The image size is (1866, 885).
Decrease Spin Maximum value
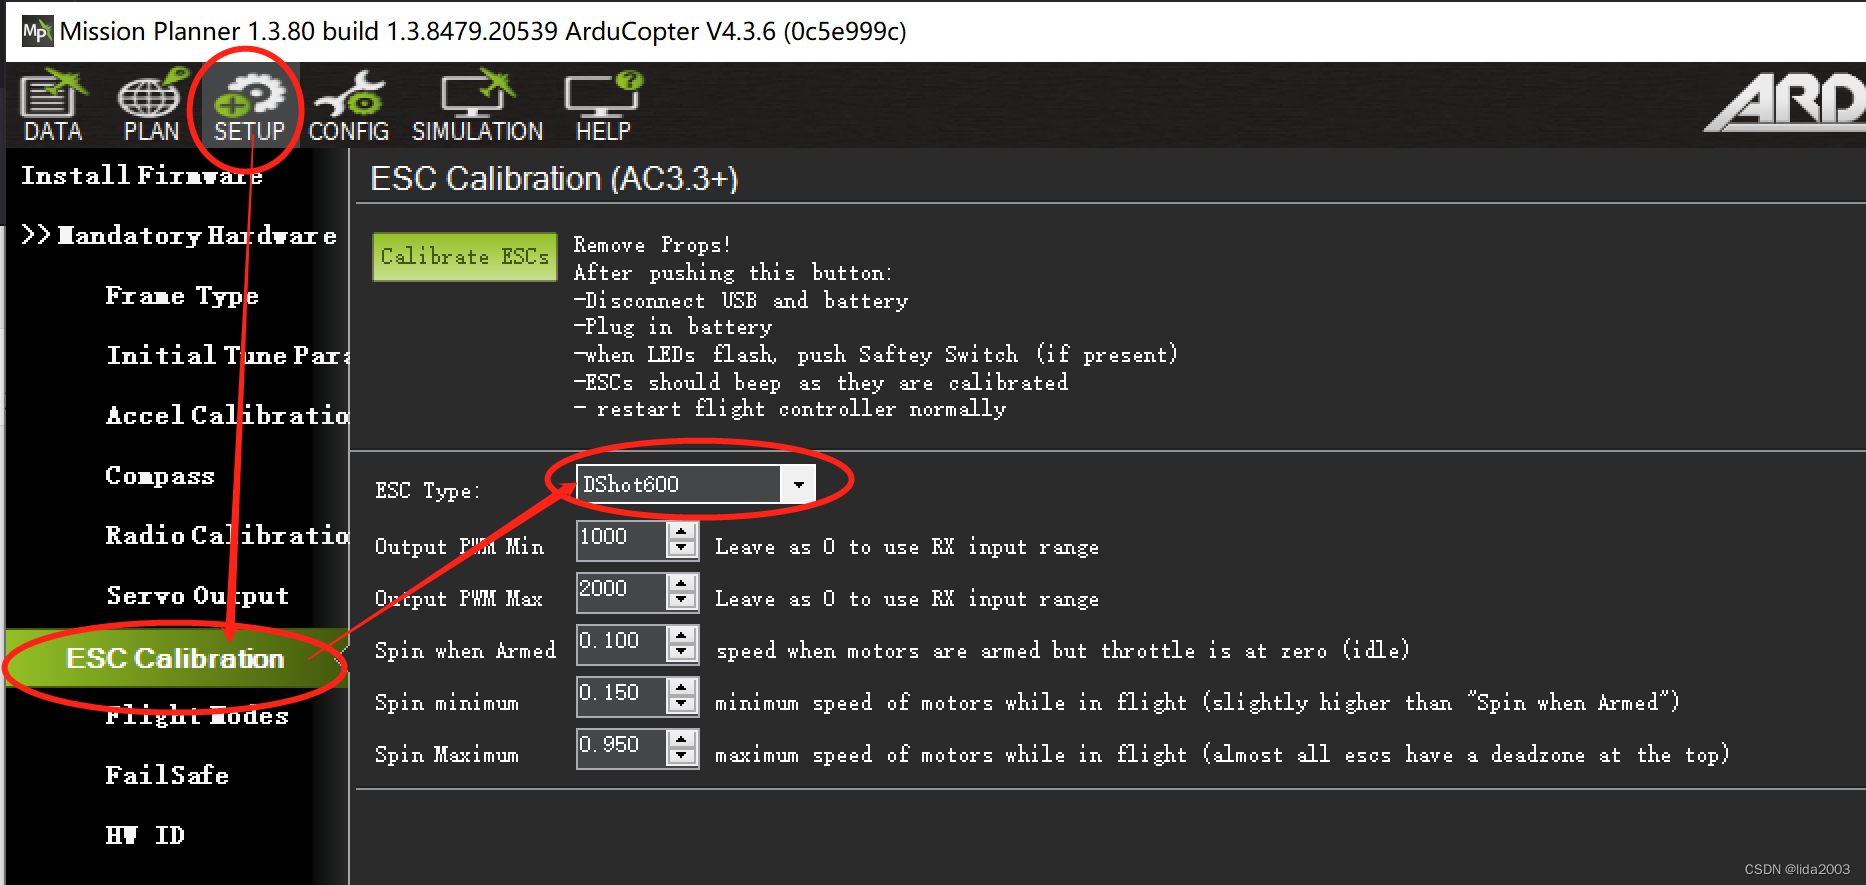coord(682,756)
